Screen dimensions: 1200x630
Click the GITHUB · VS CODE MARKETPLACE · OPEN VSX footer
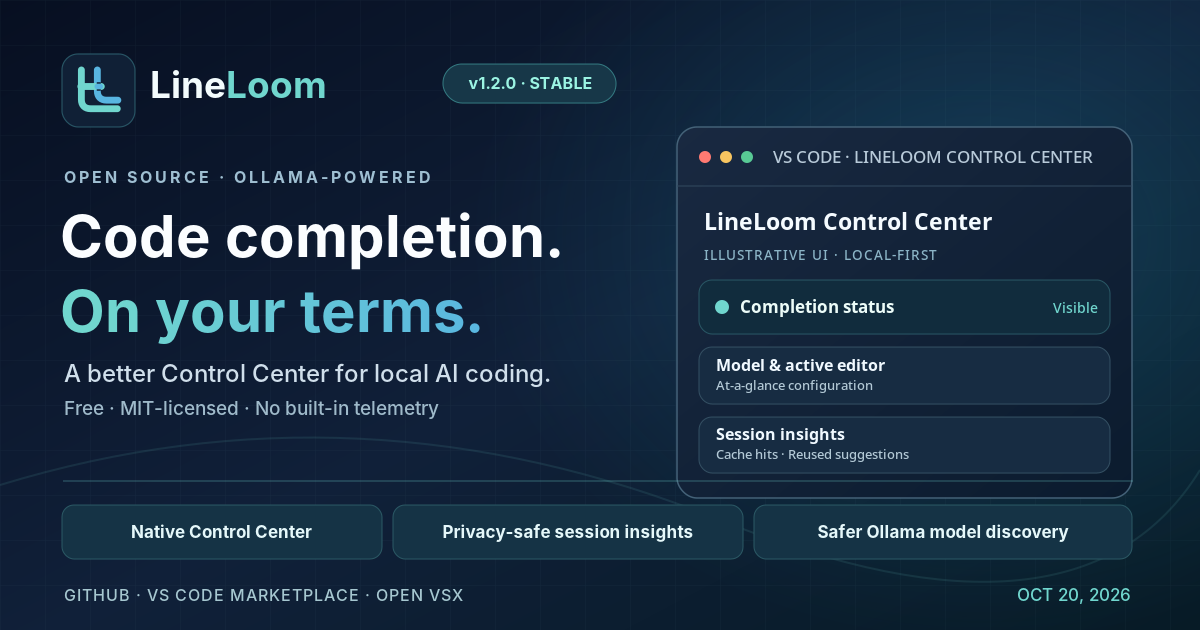[263, 595]
